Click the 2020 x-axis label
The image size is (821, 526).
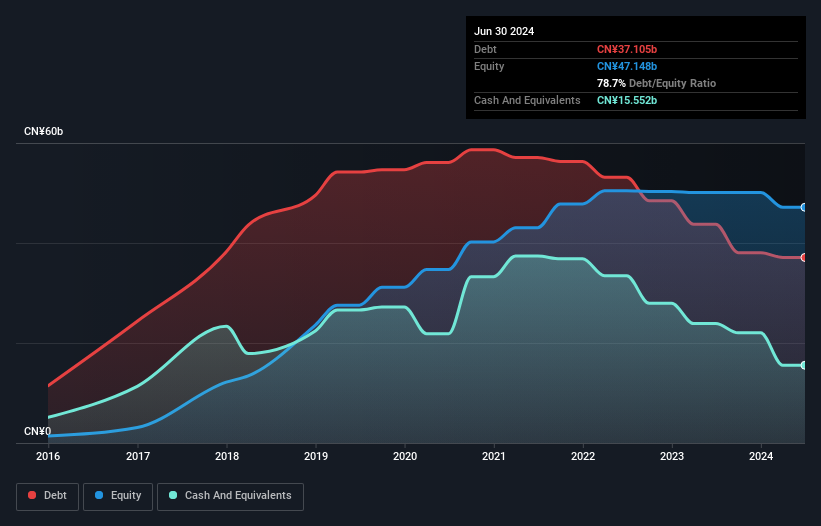(x=405, y=456)
